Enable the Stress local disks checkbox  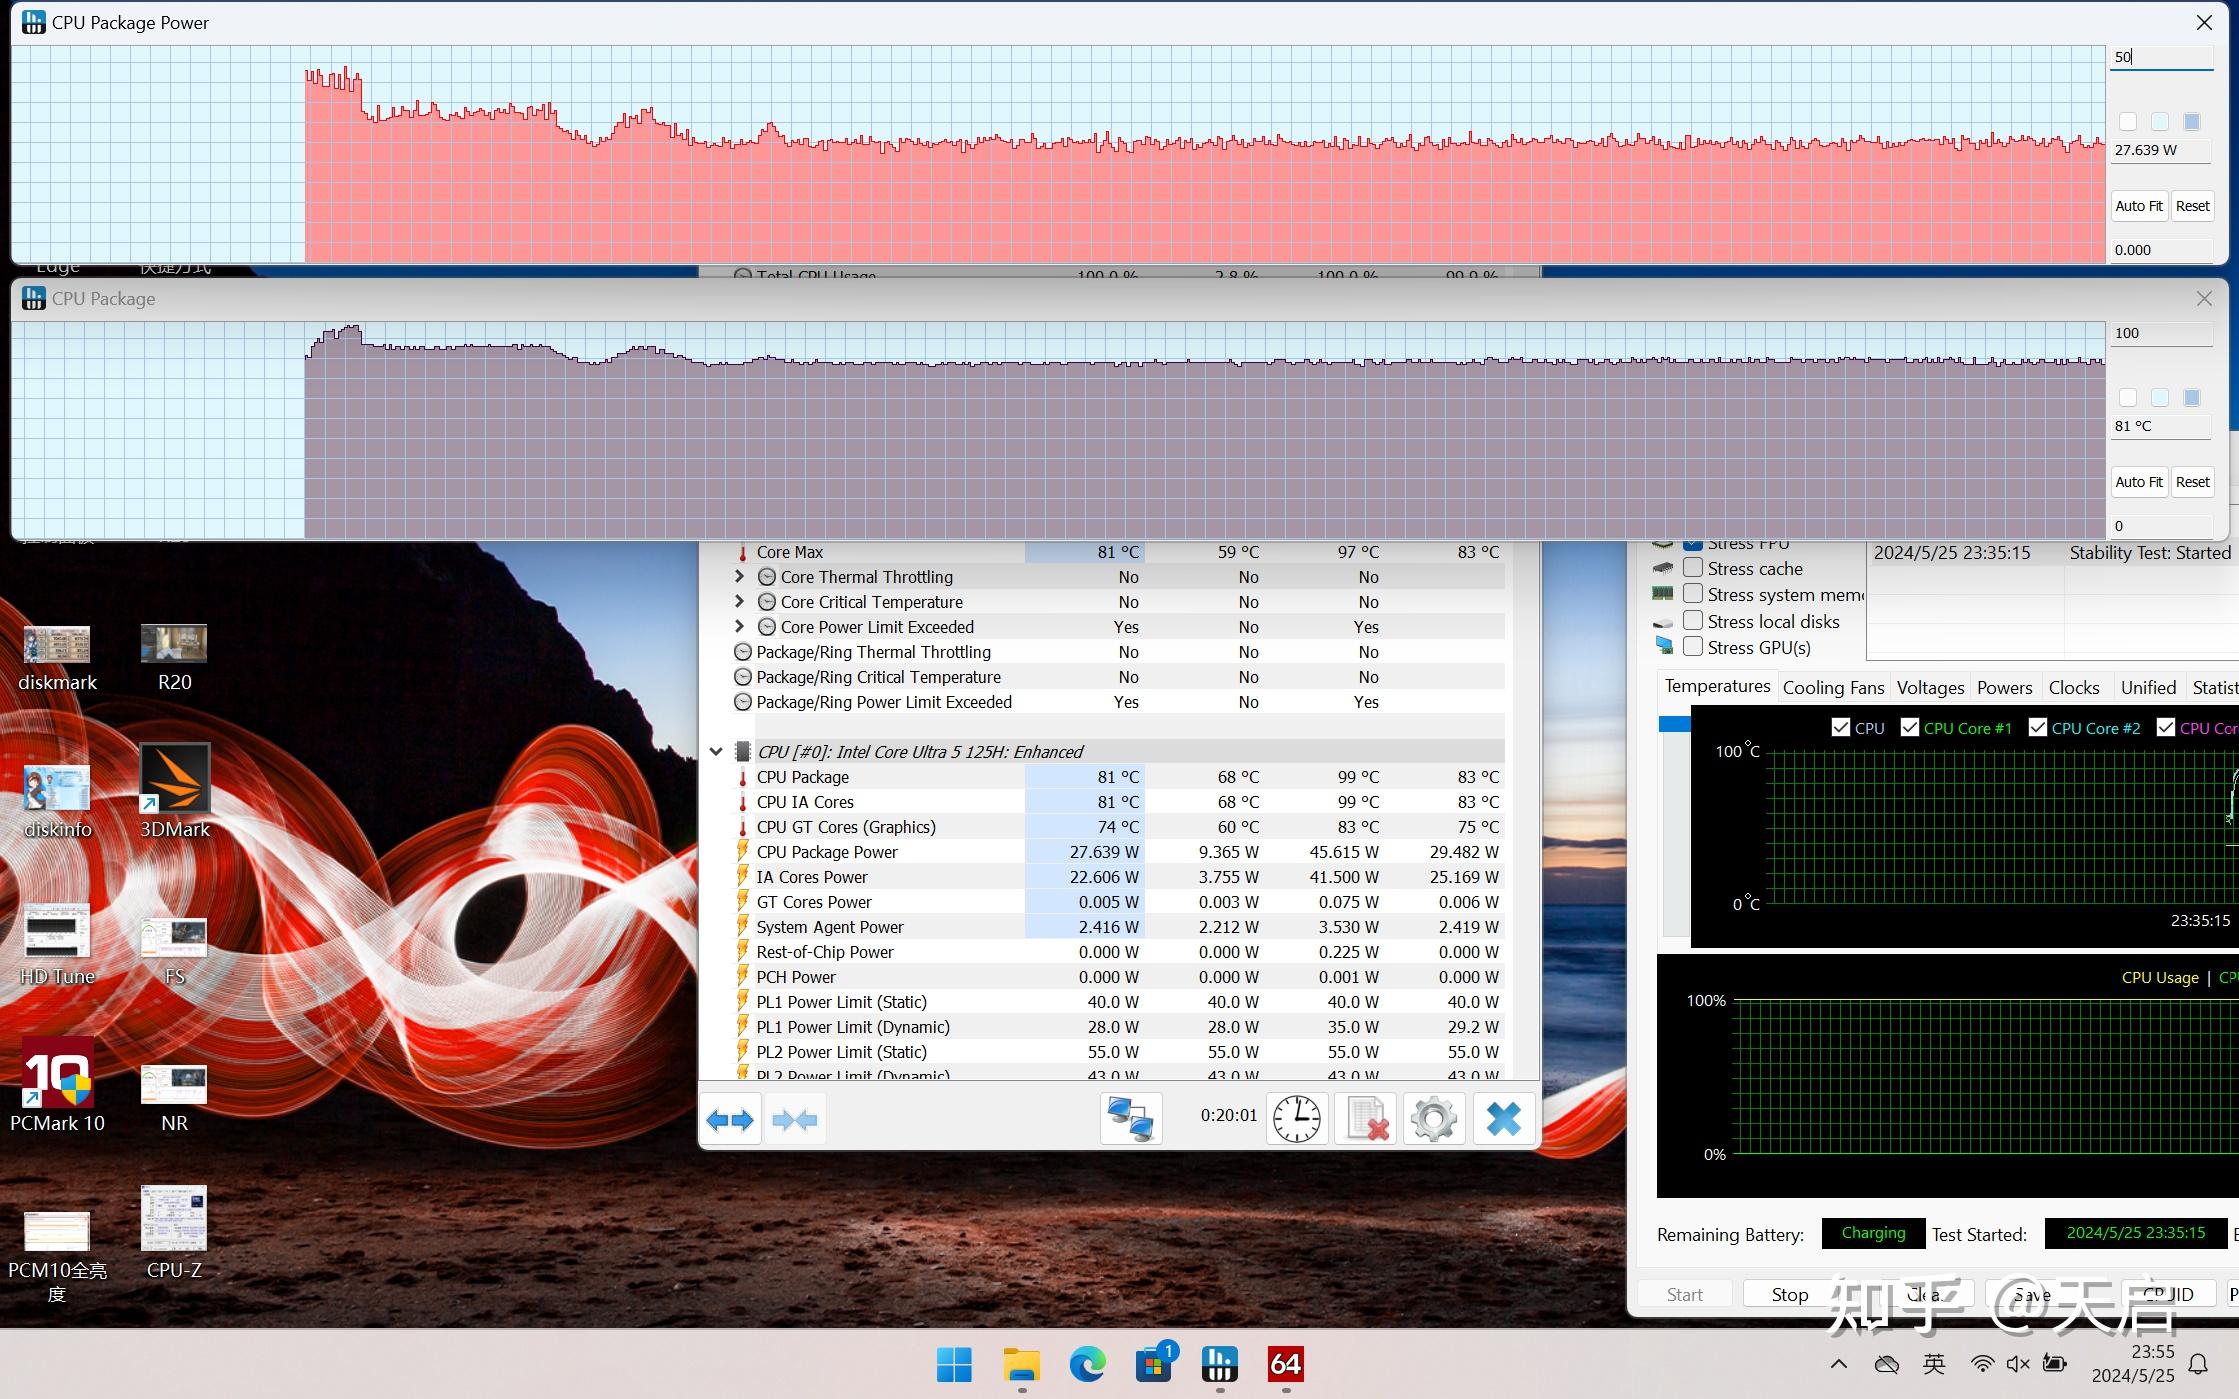(x=1693, y=620)
